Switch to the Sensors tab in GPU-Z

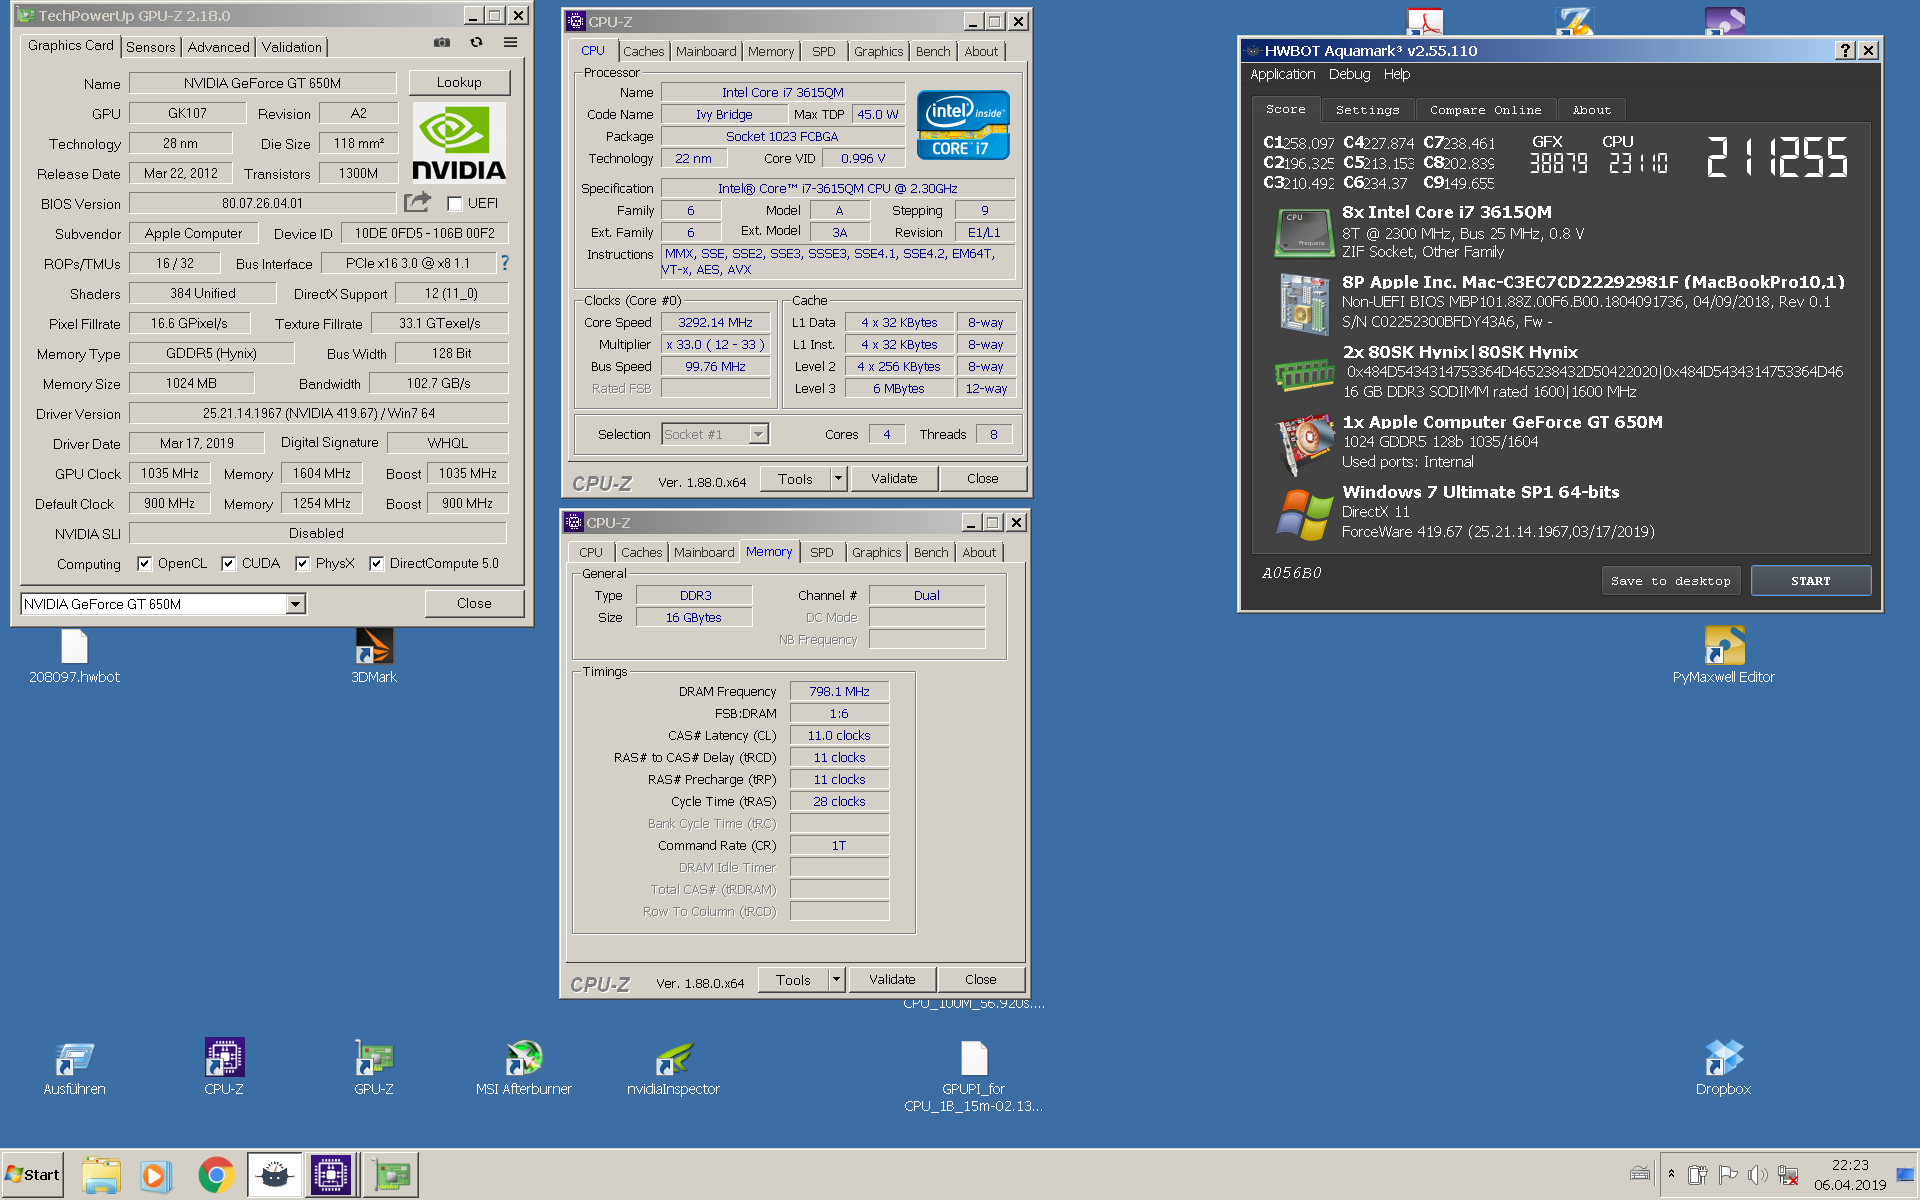pyautogui.click(x=151, y=47)
